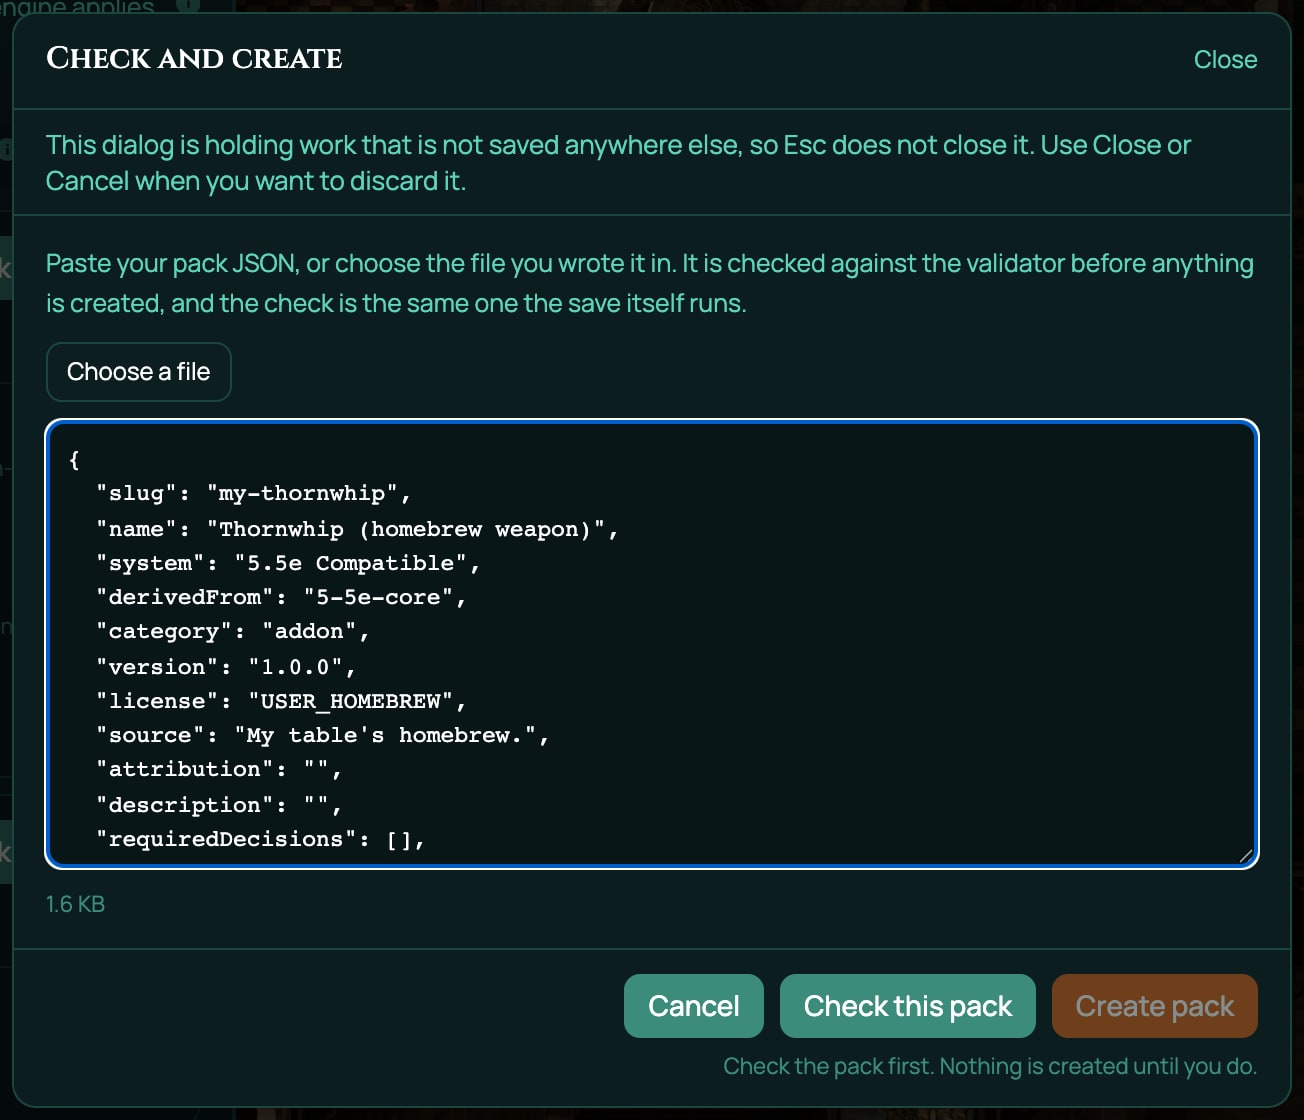Click the Check and Create dialog title
The width and height of the screenshot is (1304, 1120).
point(194,59)
